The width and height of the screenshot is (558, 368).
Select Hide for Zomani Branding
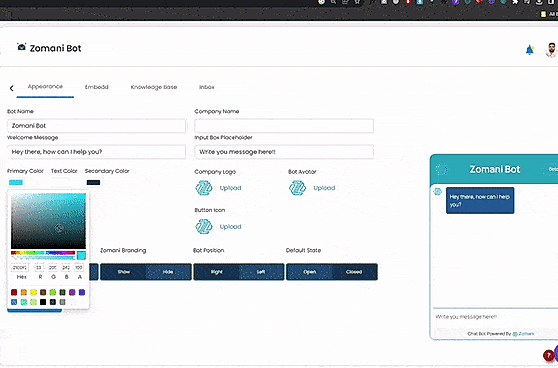[168, 272]
